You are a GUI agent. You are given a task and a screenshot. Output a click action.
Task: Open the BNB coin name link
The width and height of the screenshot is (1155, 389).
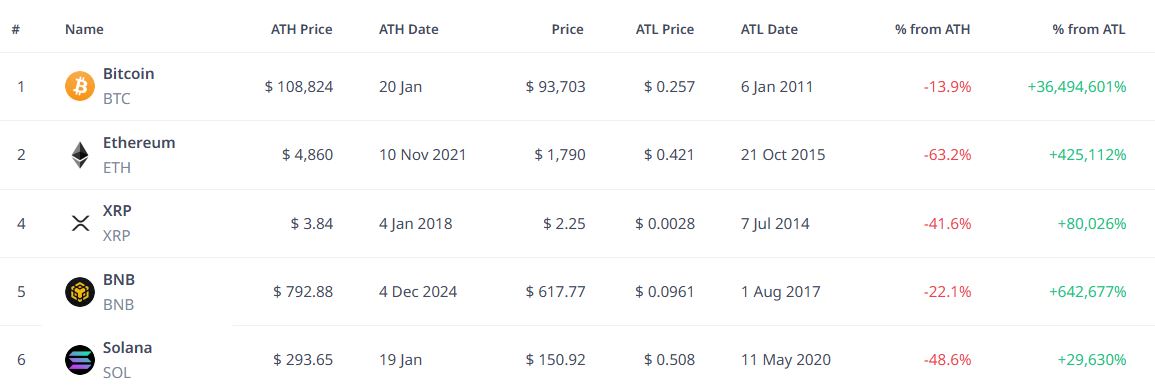pos(119,279)
